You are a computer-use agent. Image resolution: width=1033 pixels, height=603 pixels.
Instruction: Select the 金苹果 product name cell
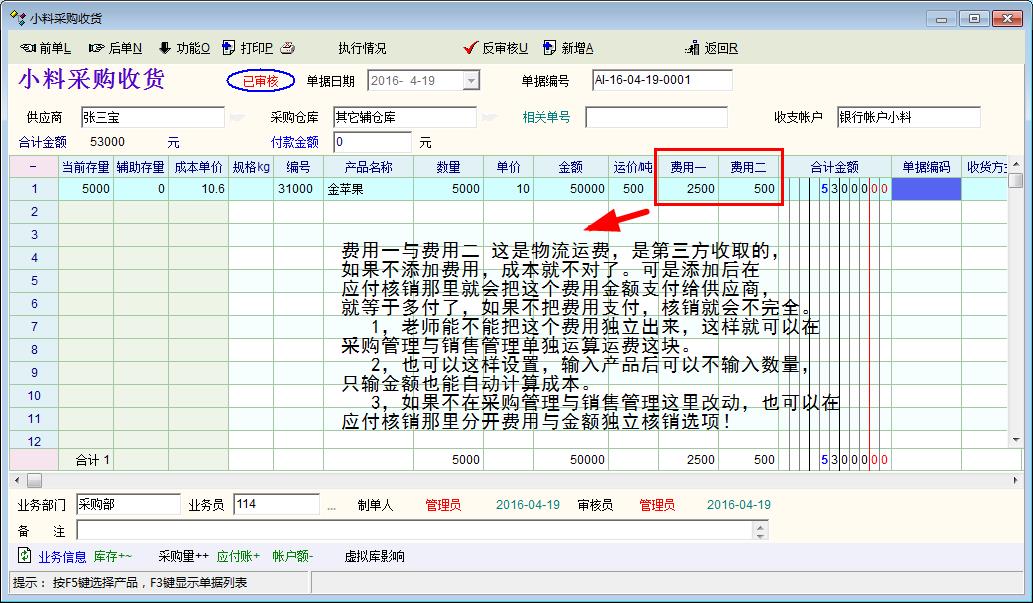(367, 189)
